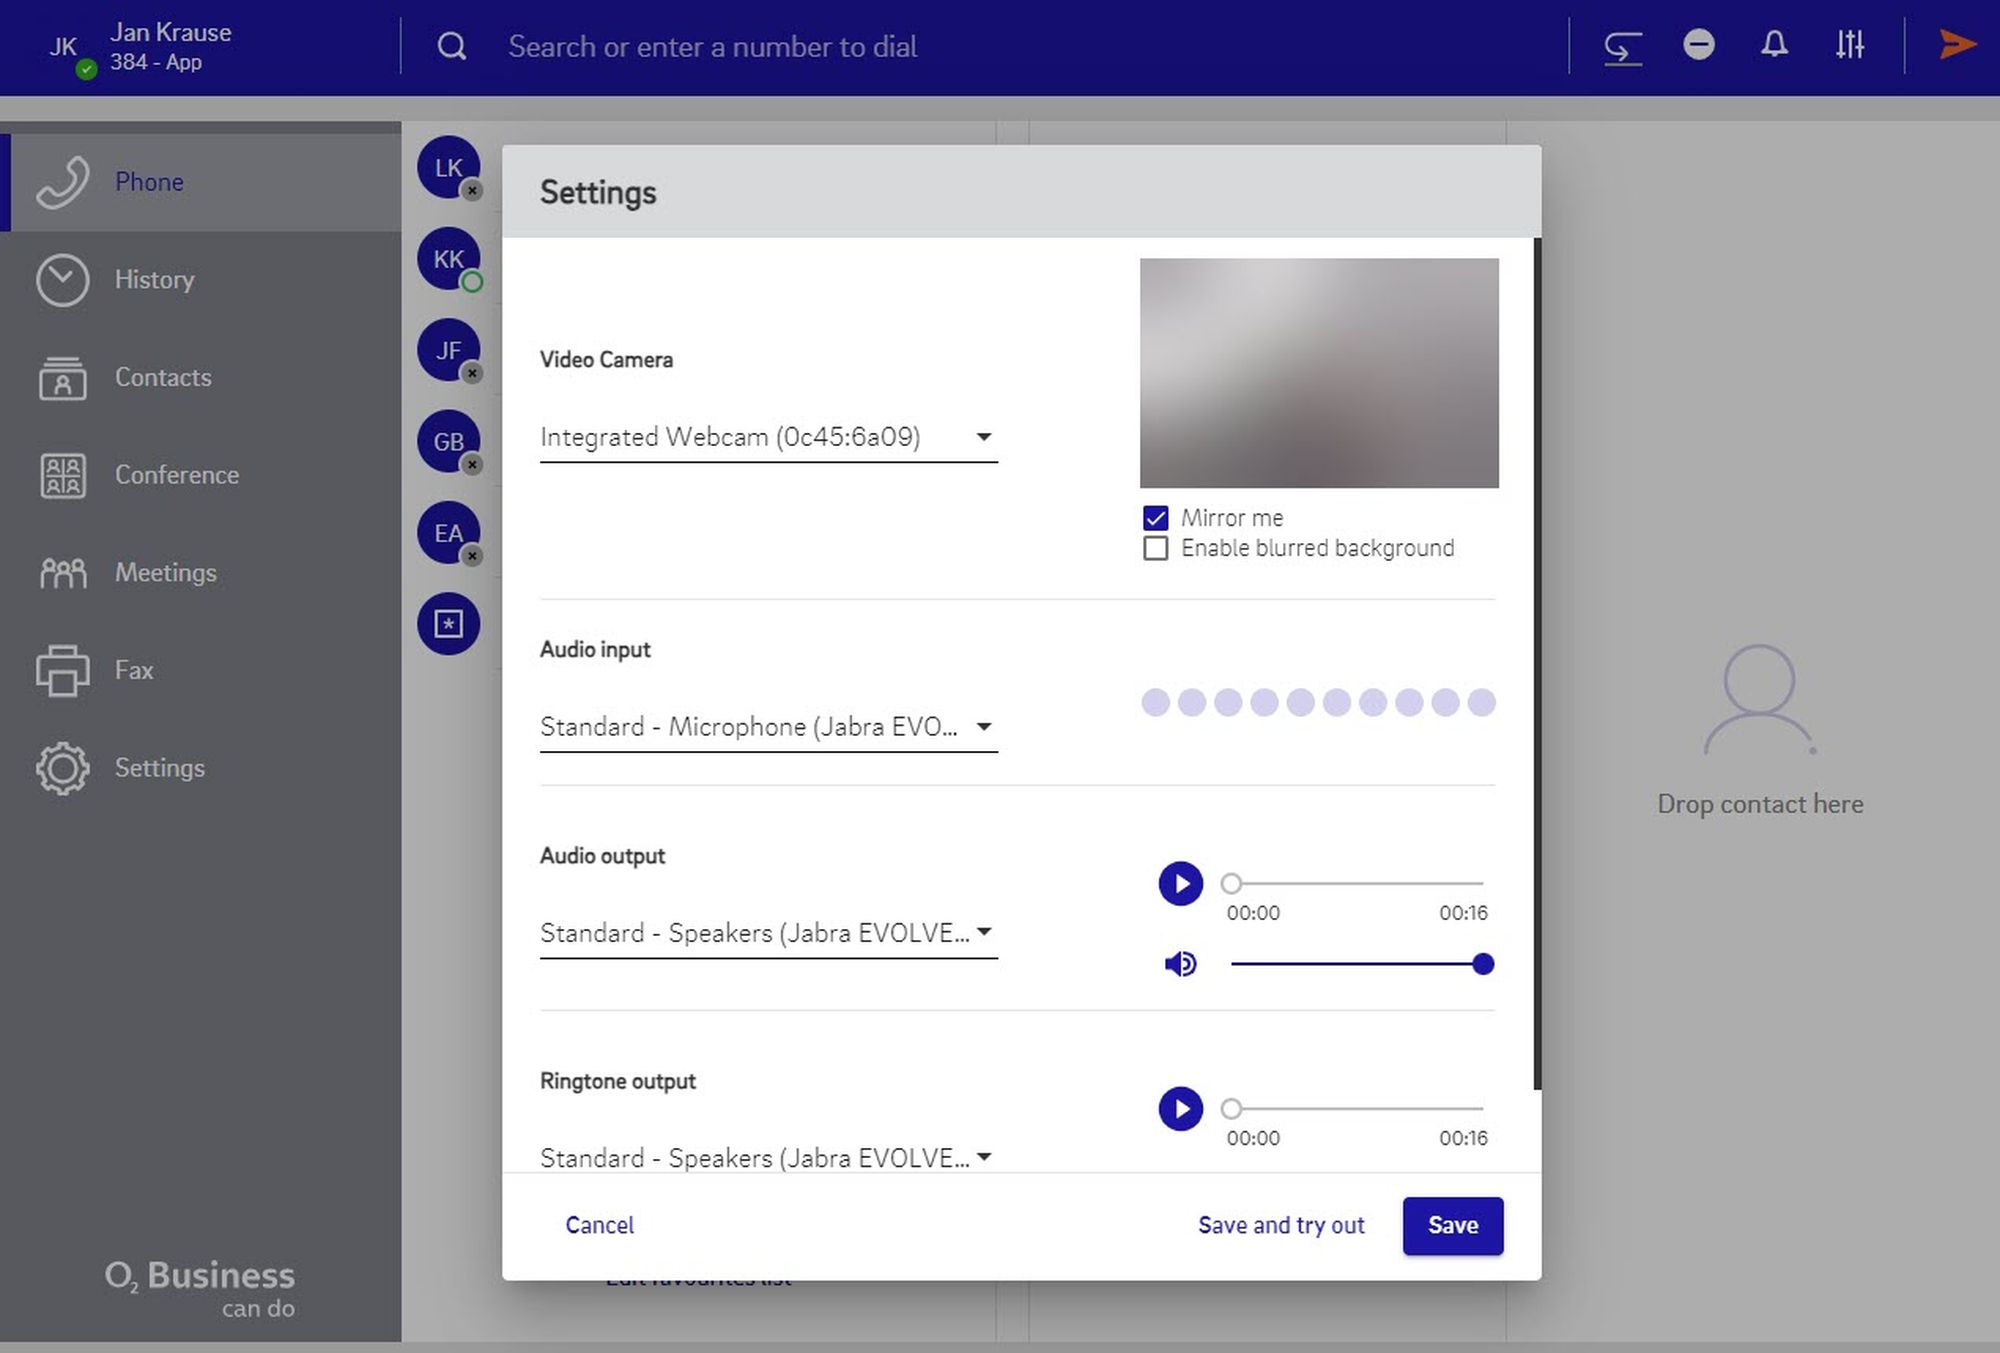Viewport: 2000px width, 1353px height.
Task: Play the Audio output test sound
Action: tap(1180, 884)
